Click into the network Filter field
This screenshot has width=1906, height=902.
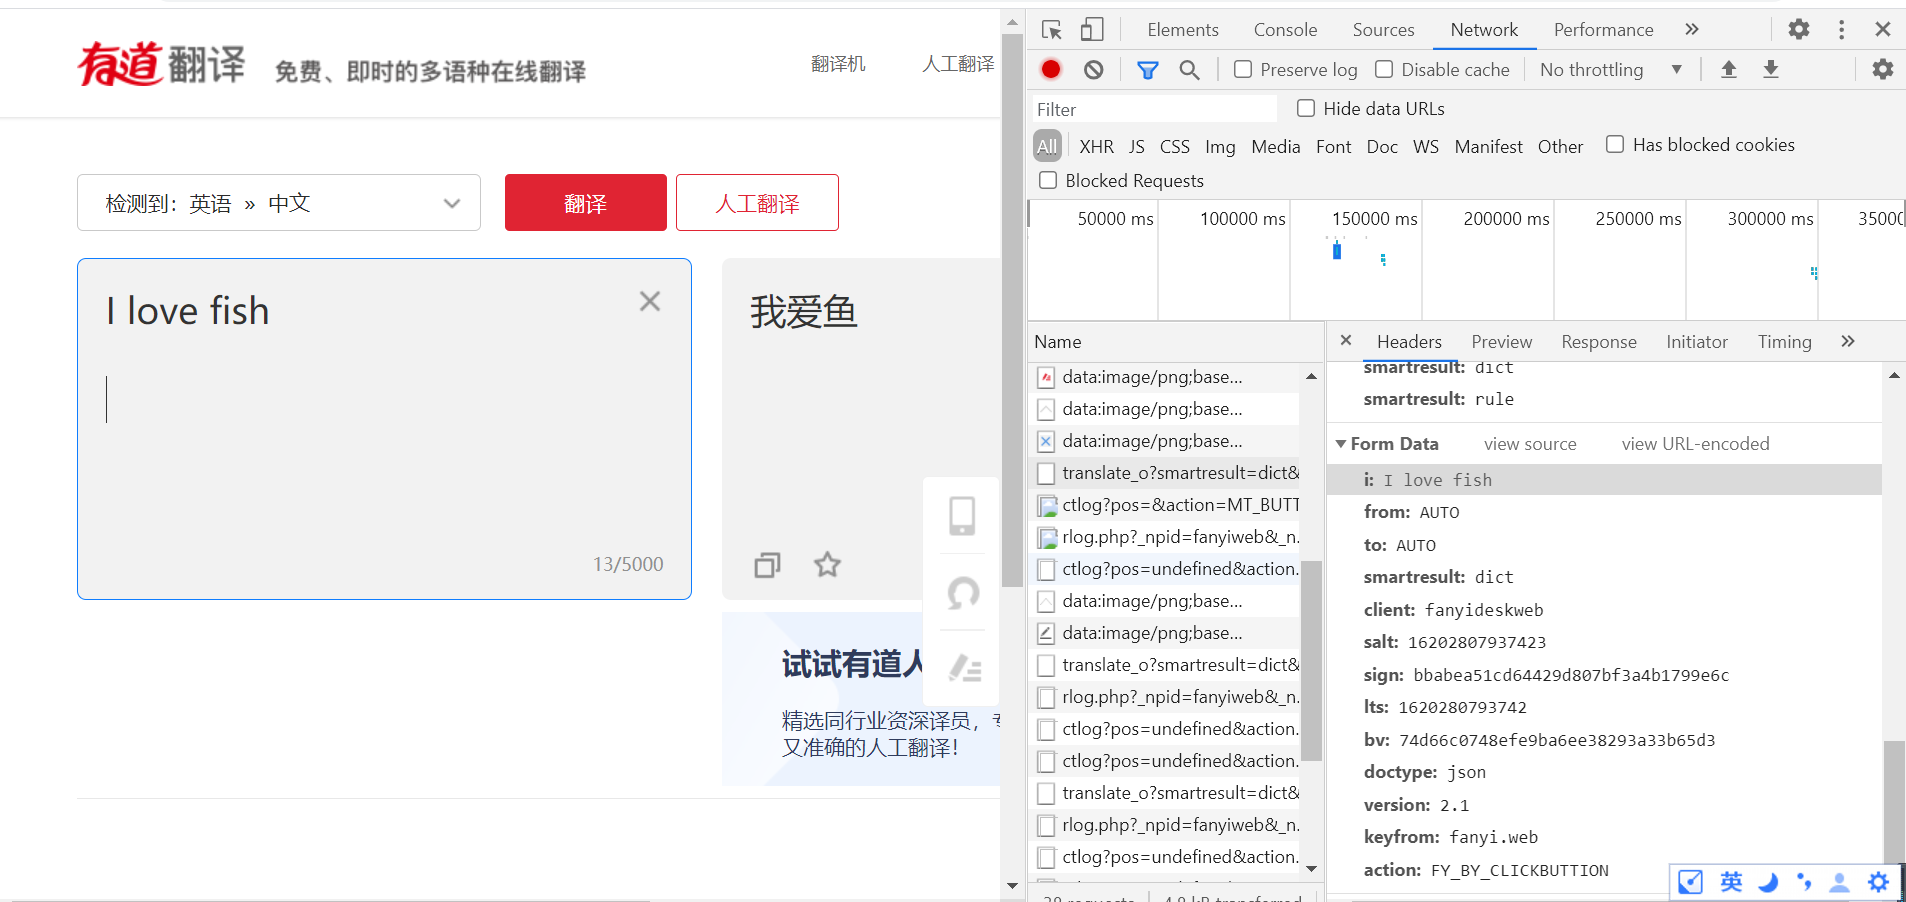tap(1154, 109)
